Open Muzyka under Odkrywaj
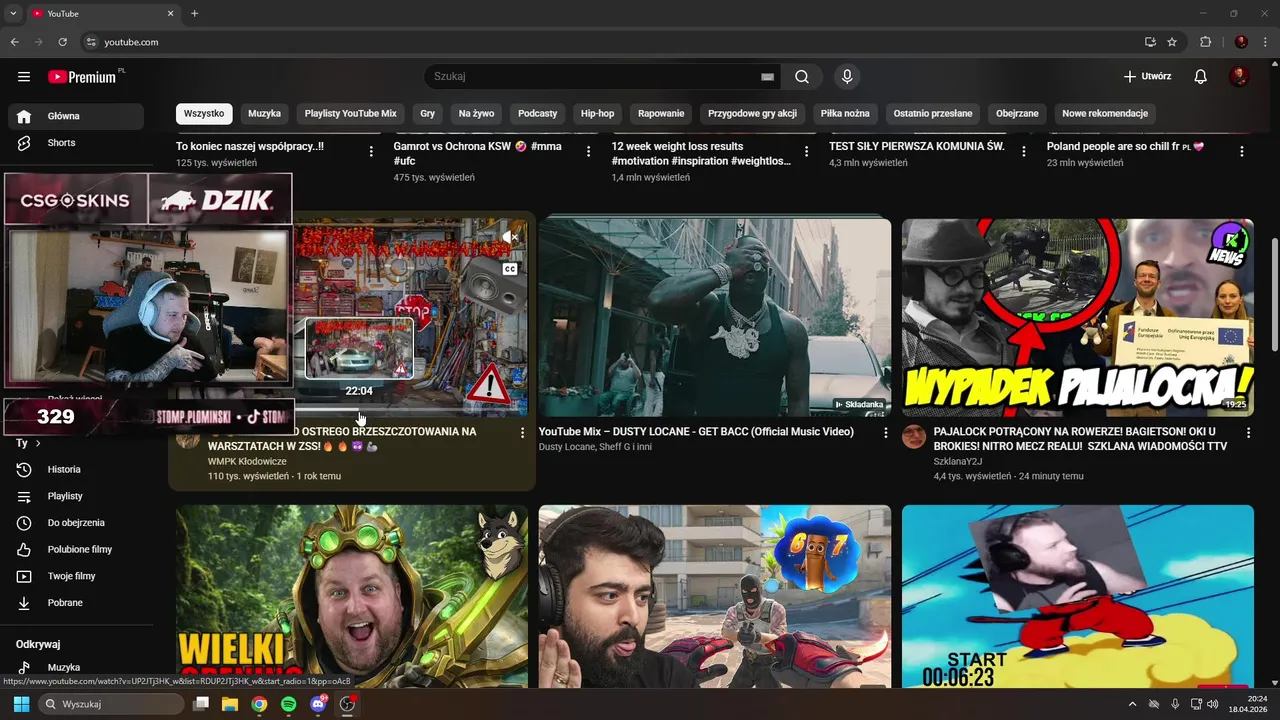Image resolution: width=1280 pixels, height=720 pixels. 76,667
